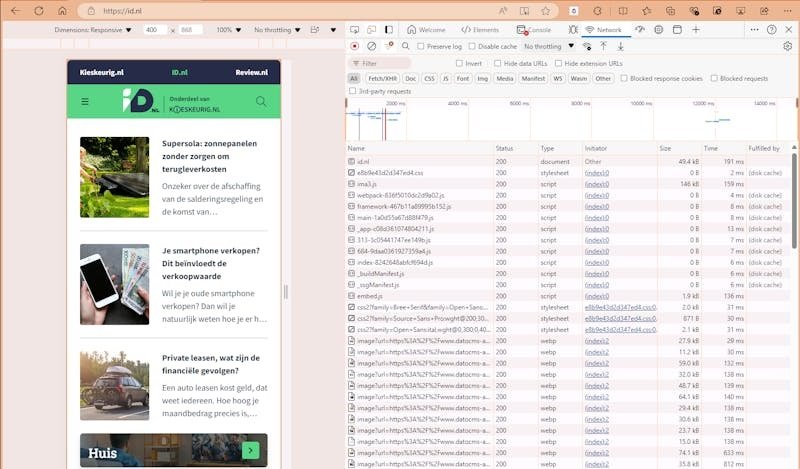This screenshot has width=800, height=469.
Task: Check Blocked requests checkbox
Action: [x=714, y=78]
